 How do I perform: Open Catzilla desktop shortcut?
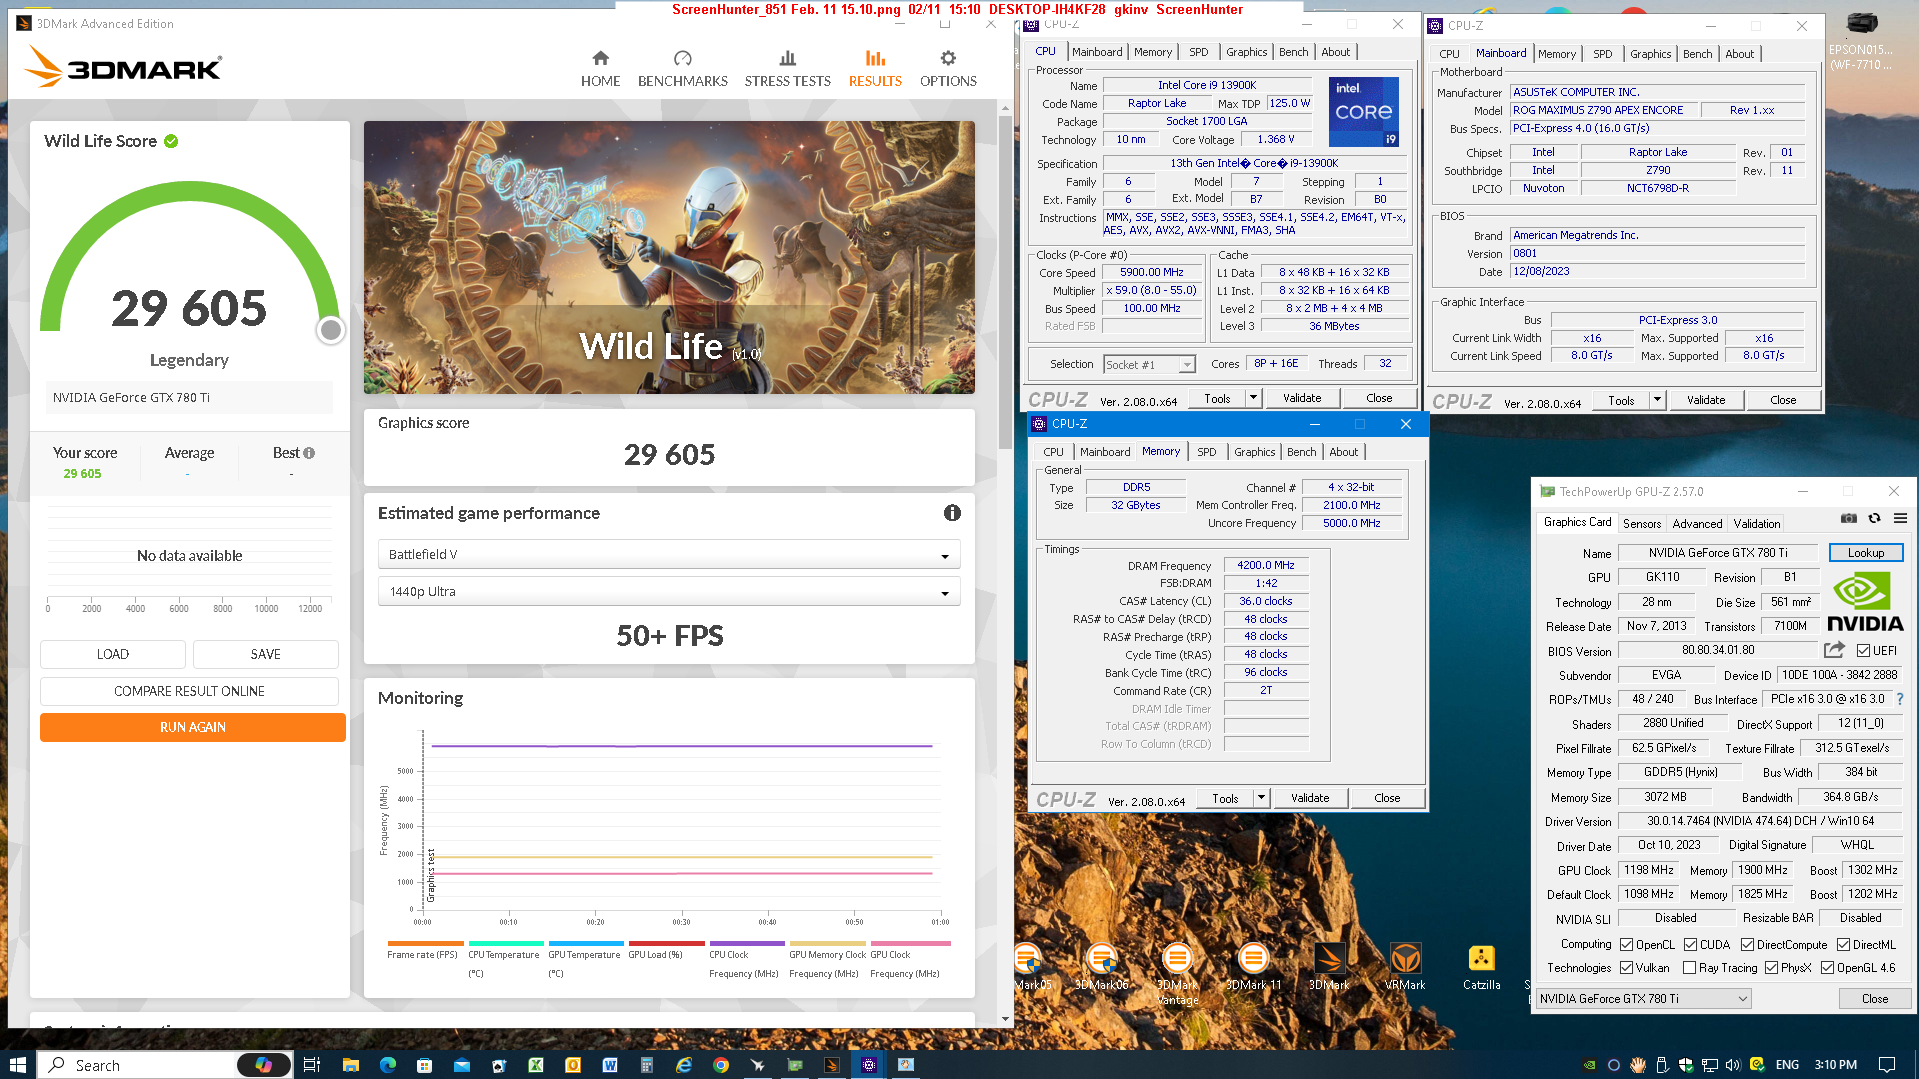[1481, 967]
